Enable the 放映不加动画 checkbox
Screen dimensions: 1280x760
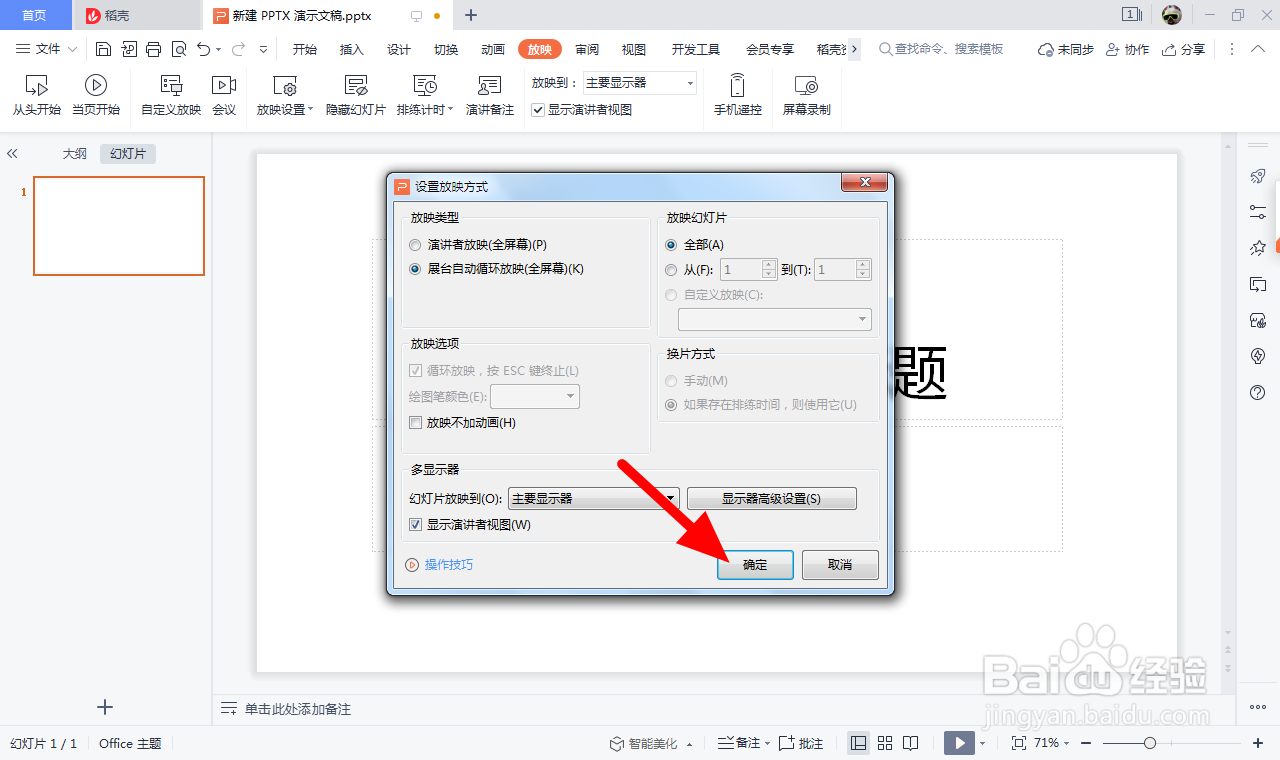(415, 422)
